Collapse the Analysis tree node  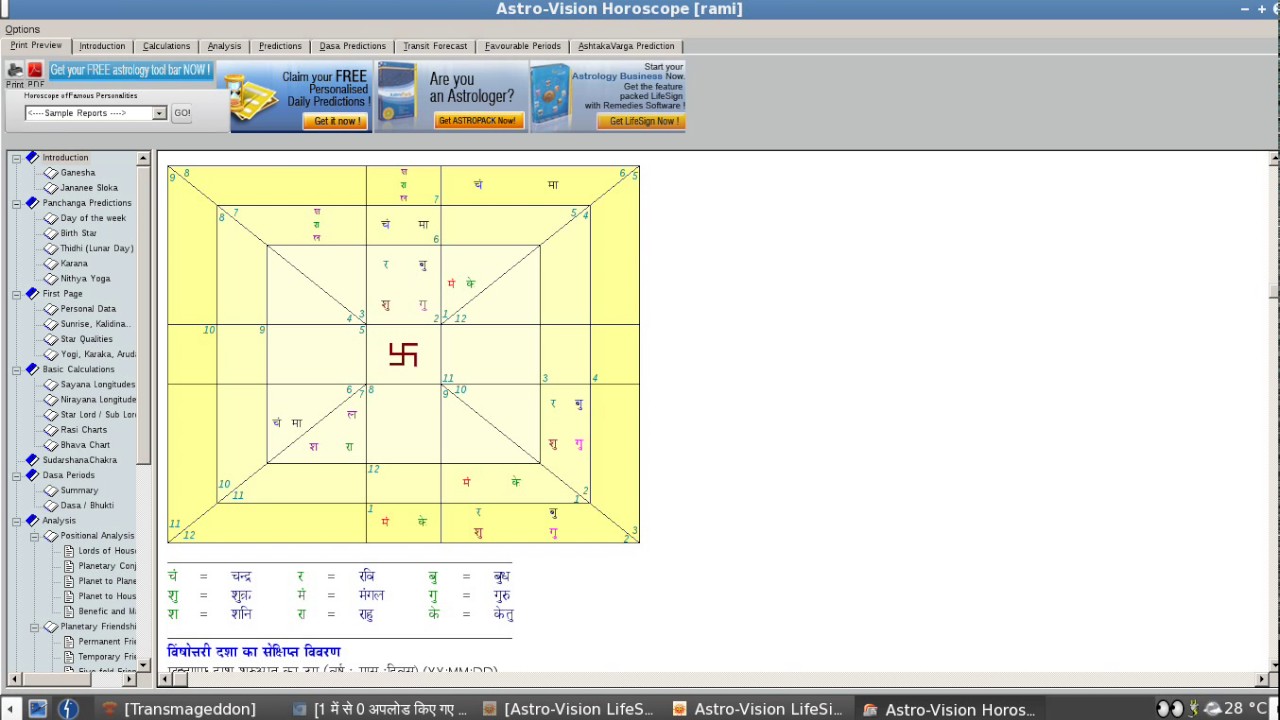coord(17,521)
